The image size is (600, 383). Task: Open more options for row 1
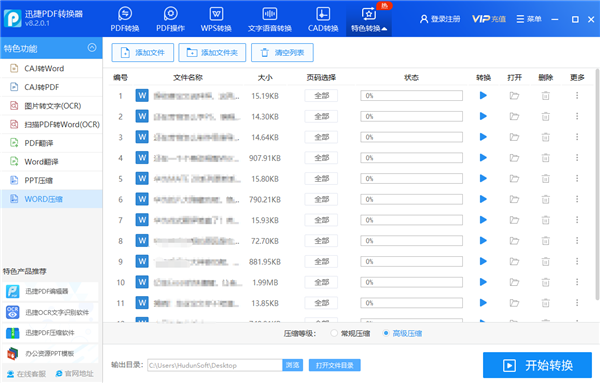pyautogui.click(x=577, y=95)
